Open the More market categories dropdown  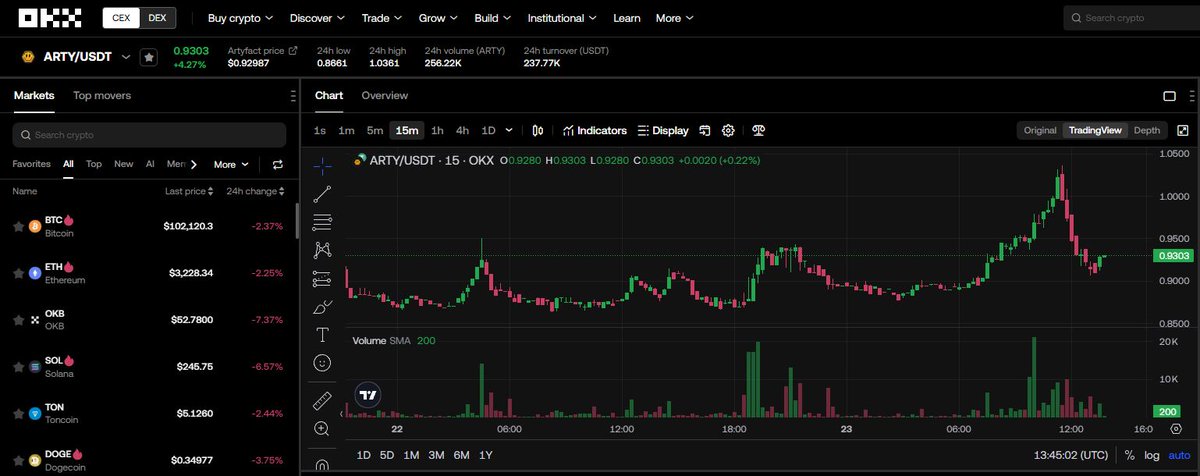click(x=230, y=164)
